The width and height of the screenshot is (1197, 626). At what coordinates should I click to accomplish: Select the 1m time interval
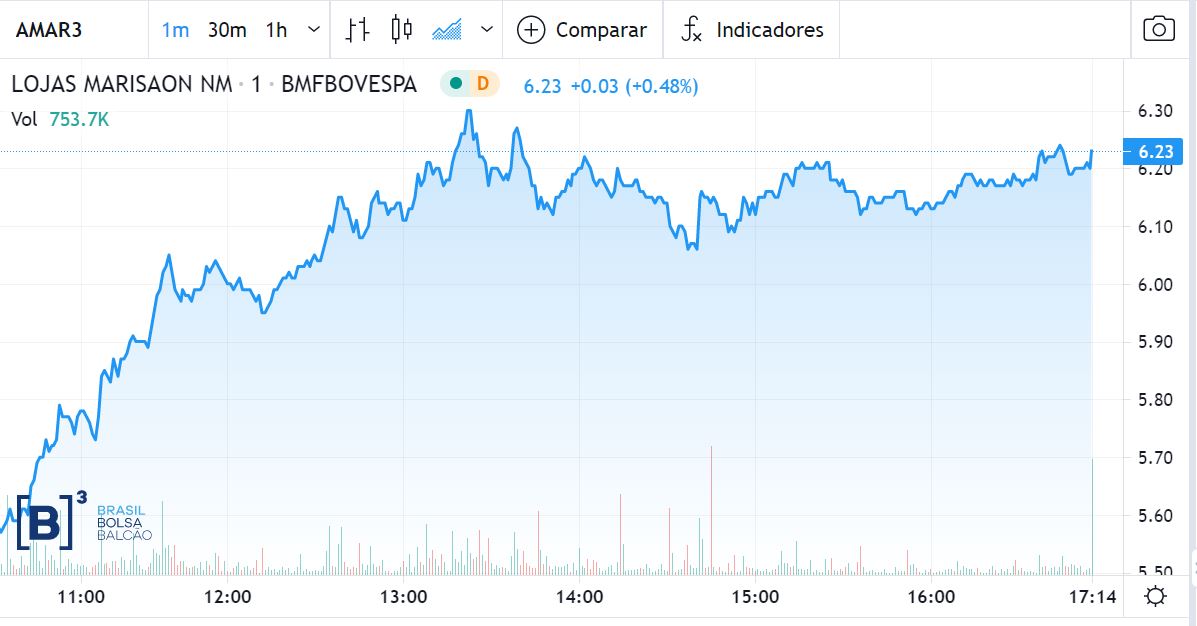point(175,30)
